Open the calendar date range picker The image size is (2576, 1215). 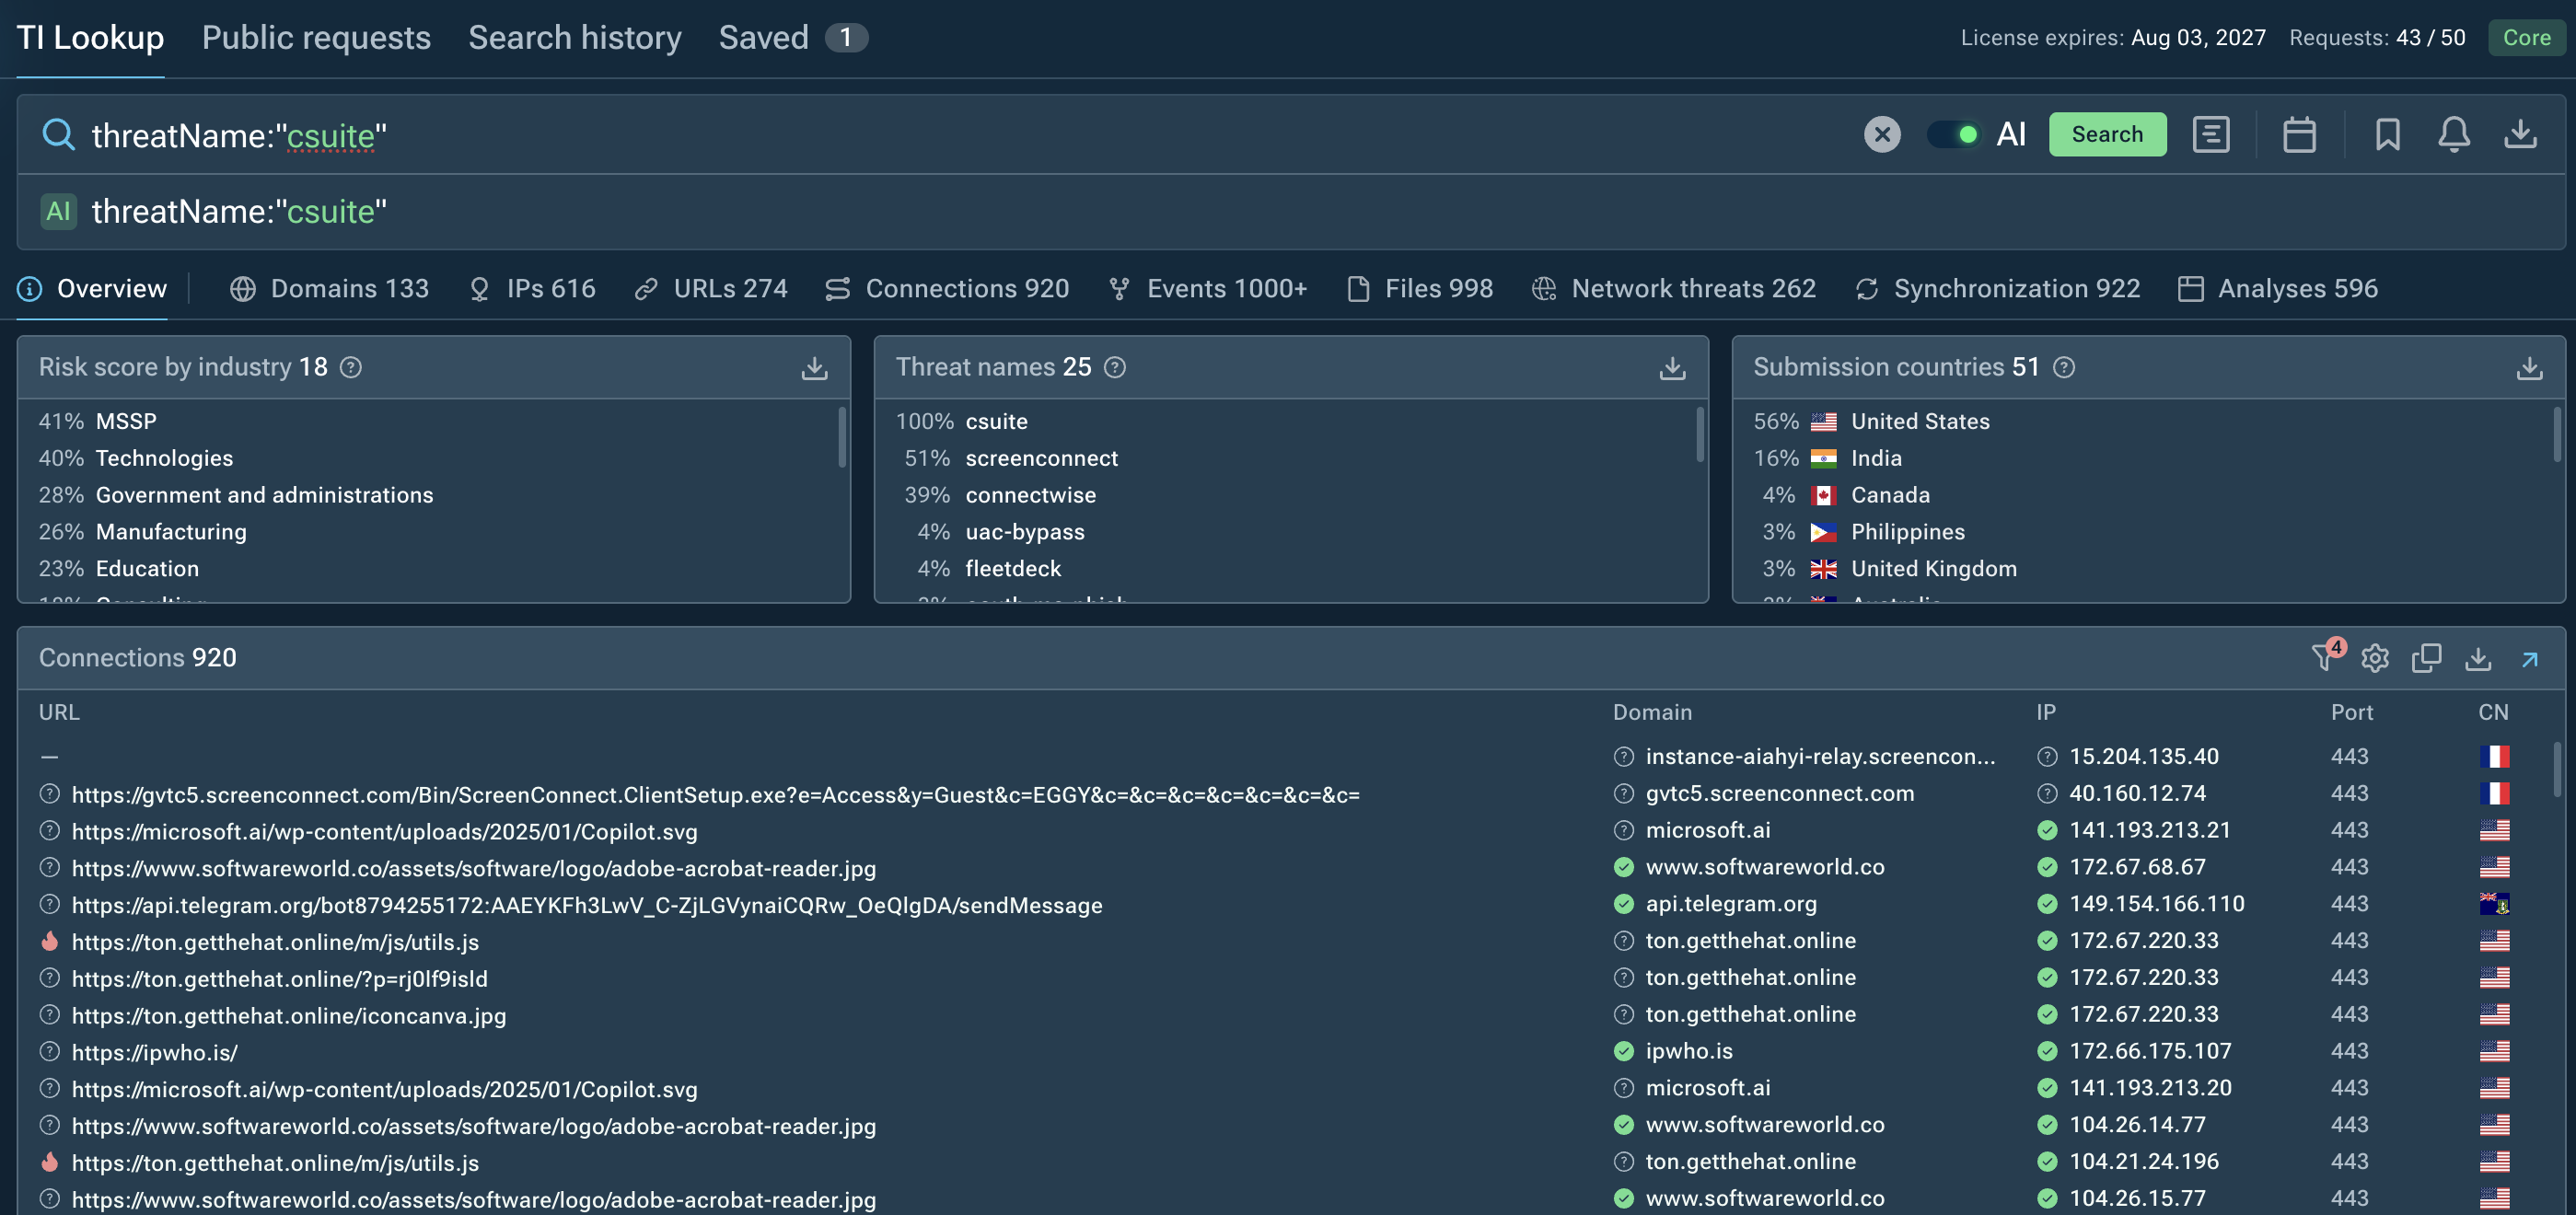2299,134
